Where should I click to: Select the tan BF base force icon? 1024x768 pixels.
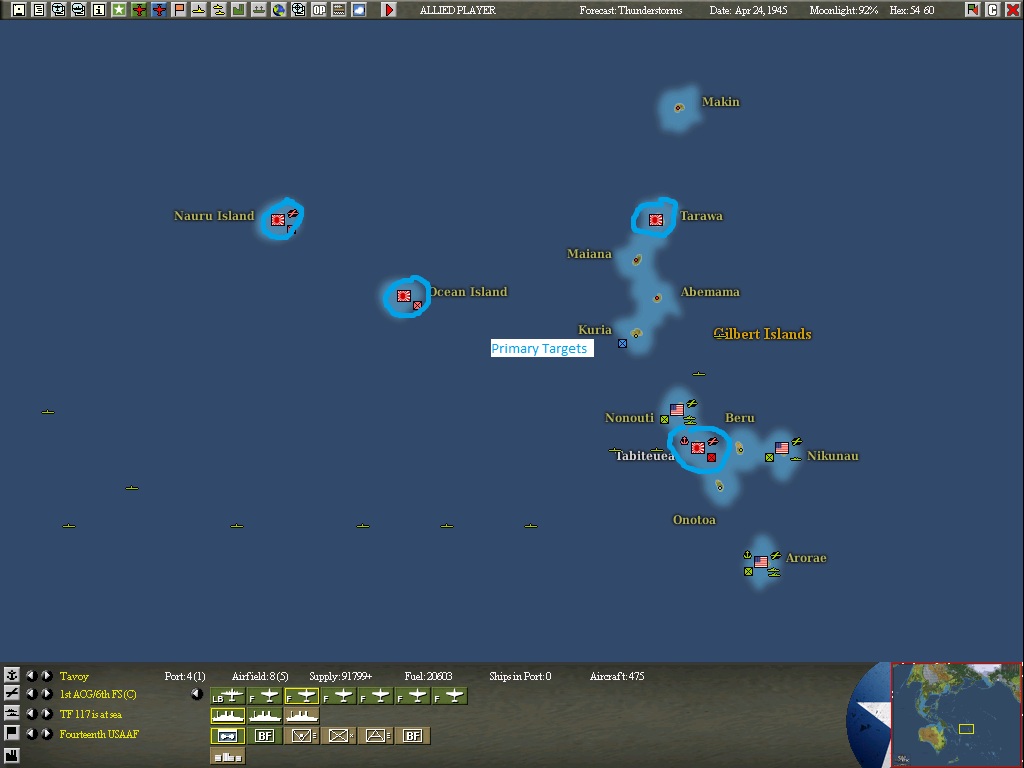click(x=412, y=736)
